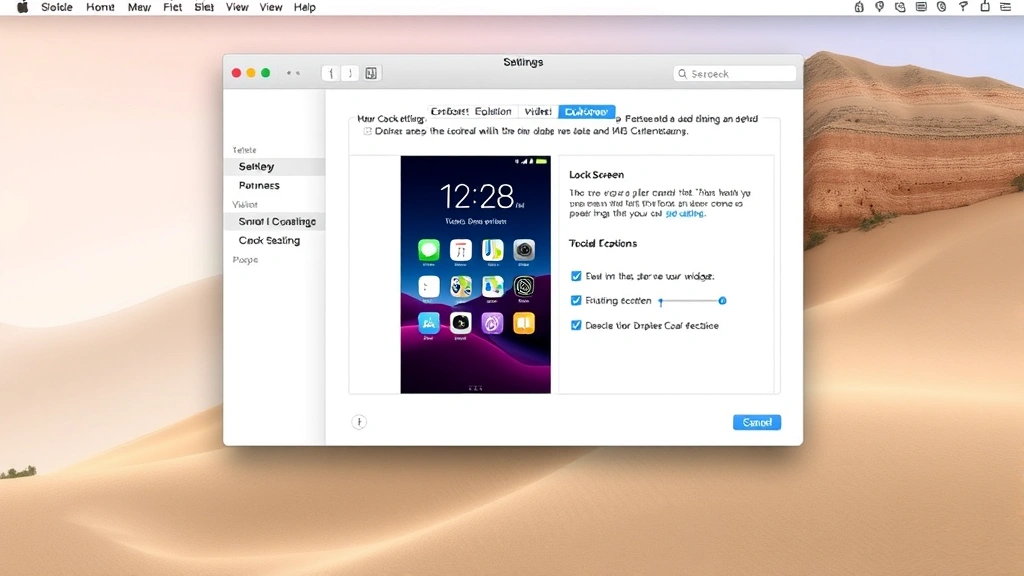The width and height of the screenshot is (1024, 576).
Task: Uncheck the 'Eriating ecotten' checkbox
Action: 576,300
